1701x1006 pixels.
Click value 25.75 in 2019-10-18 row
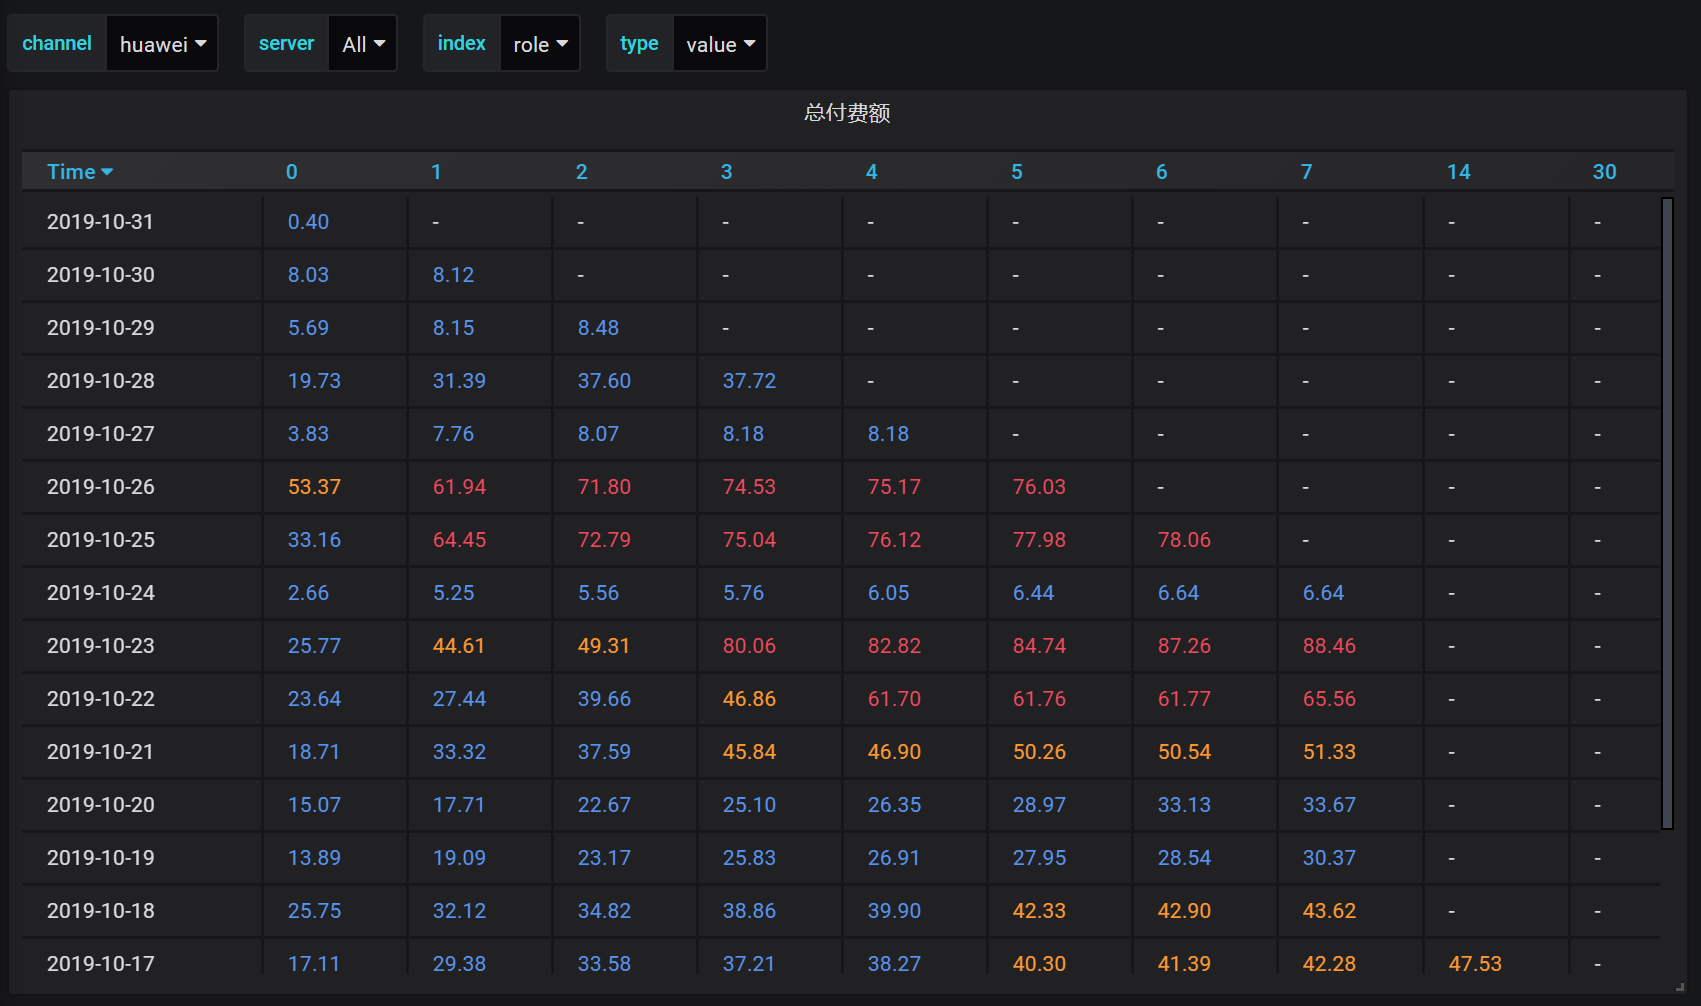(314, 911)
